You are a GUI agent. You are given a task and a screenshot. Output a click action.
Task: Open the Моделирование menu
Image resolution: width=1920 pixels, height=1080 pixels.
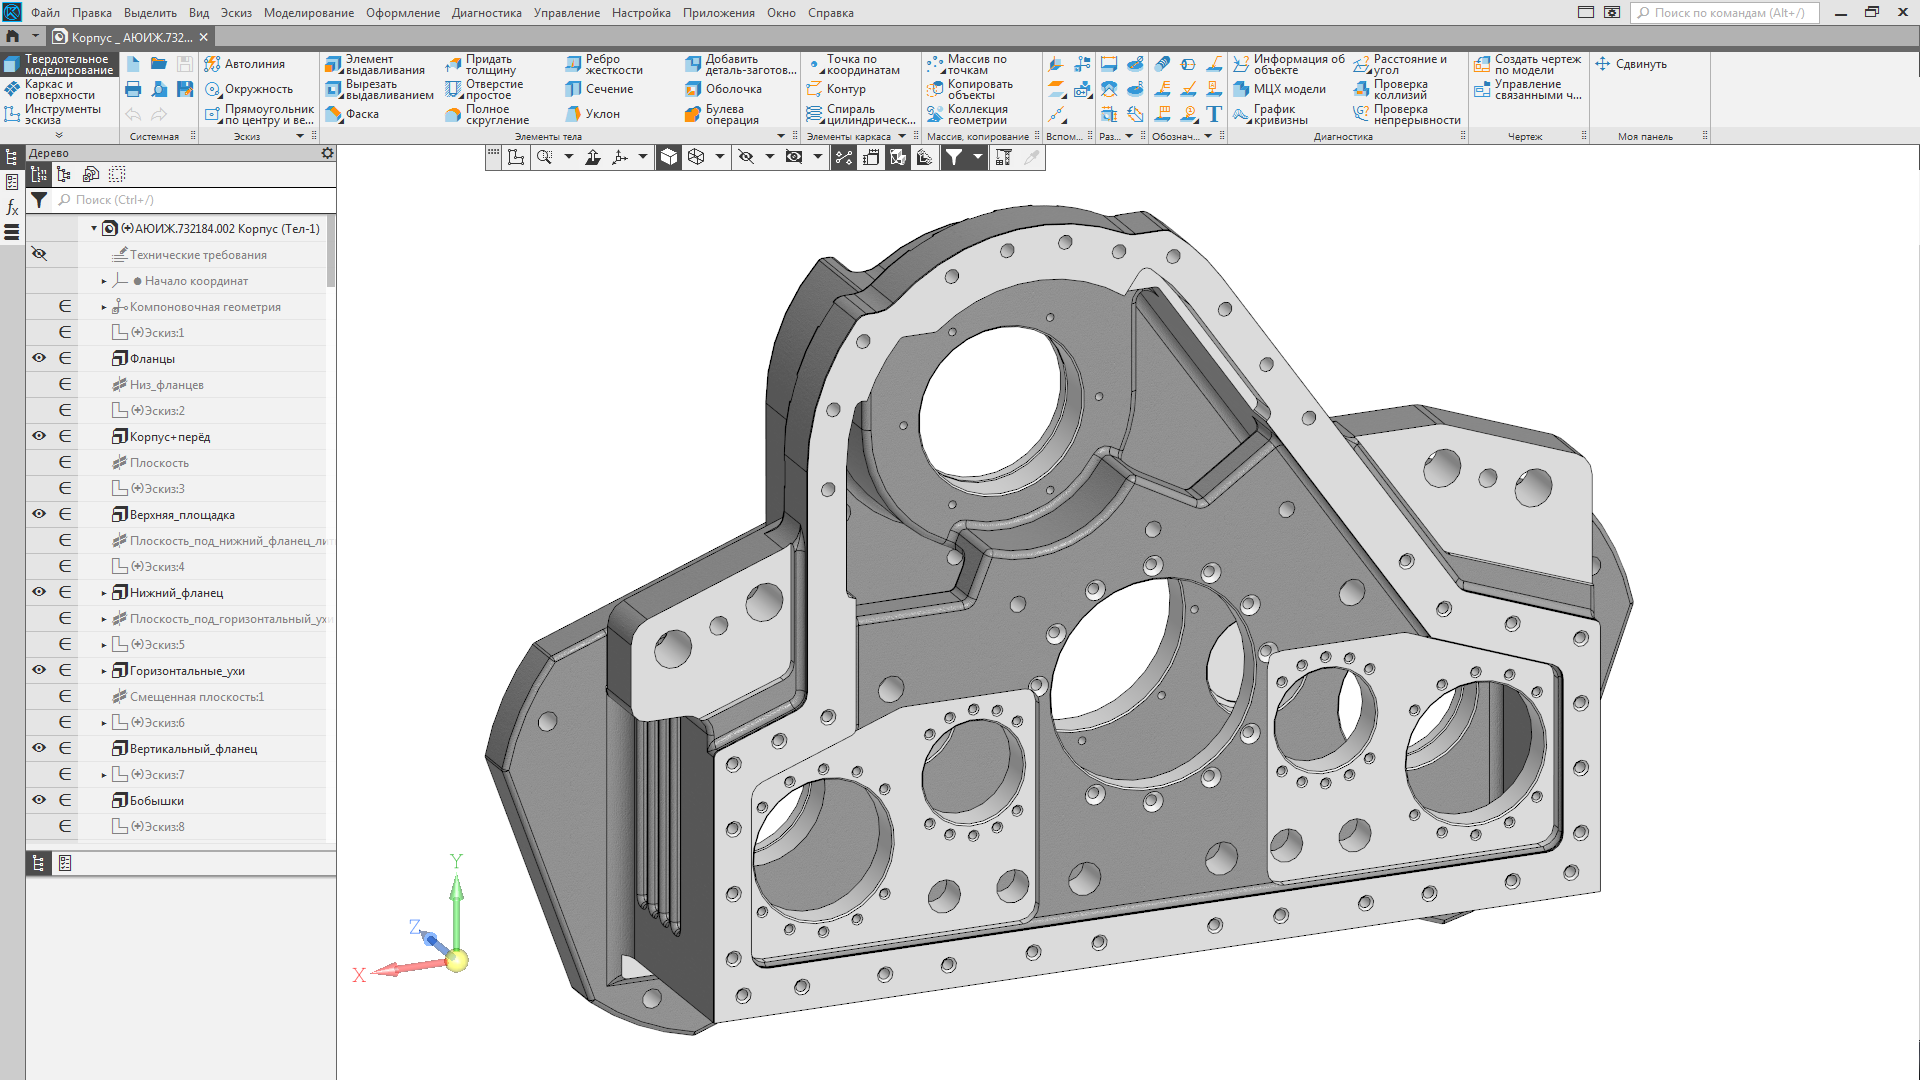coord(308,13)
